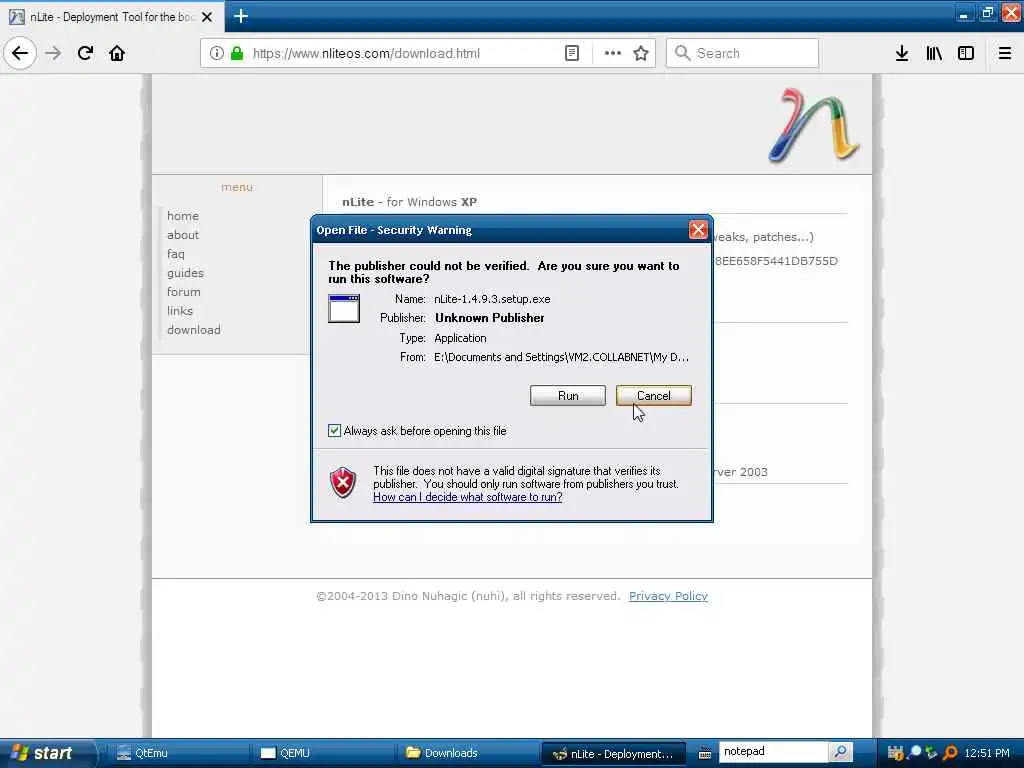Open page actions three-dot menu
Screen dimensions: 1024x768
(x=613, y=54)
